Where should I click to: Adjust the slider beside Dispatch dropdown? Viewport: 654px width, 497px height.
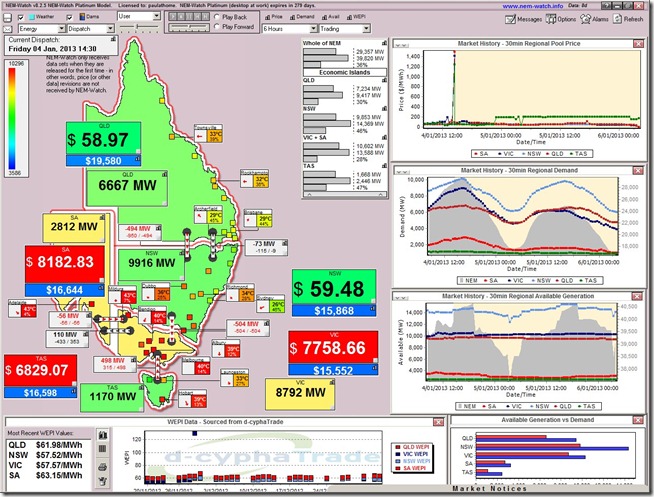point(139,27)
